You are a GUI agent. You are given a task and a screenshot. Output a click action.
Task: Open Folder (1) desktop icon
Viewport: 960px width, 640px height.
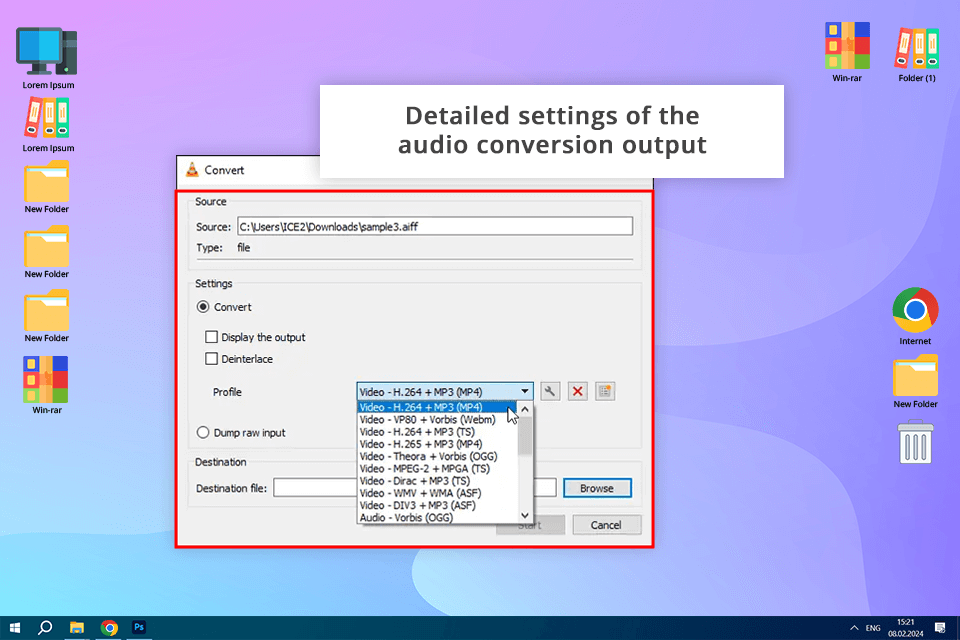pos(917,48)
